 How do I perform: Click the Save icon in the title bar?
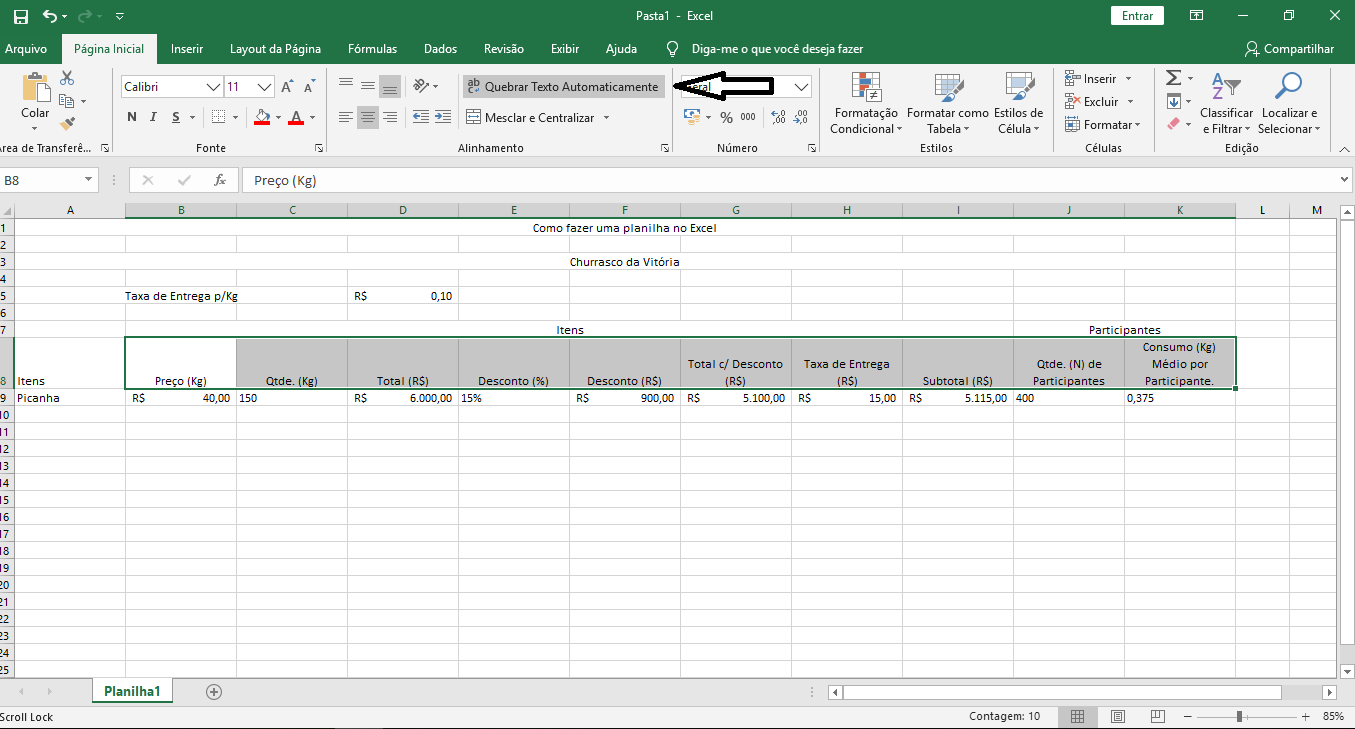click(x=21, y=16)
